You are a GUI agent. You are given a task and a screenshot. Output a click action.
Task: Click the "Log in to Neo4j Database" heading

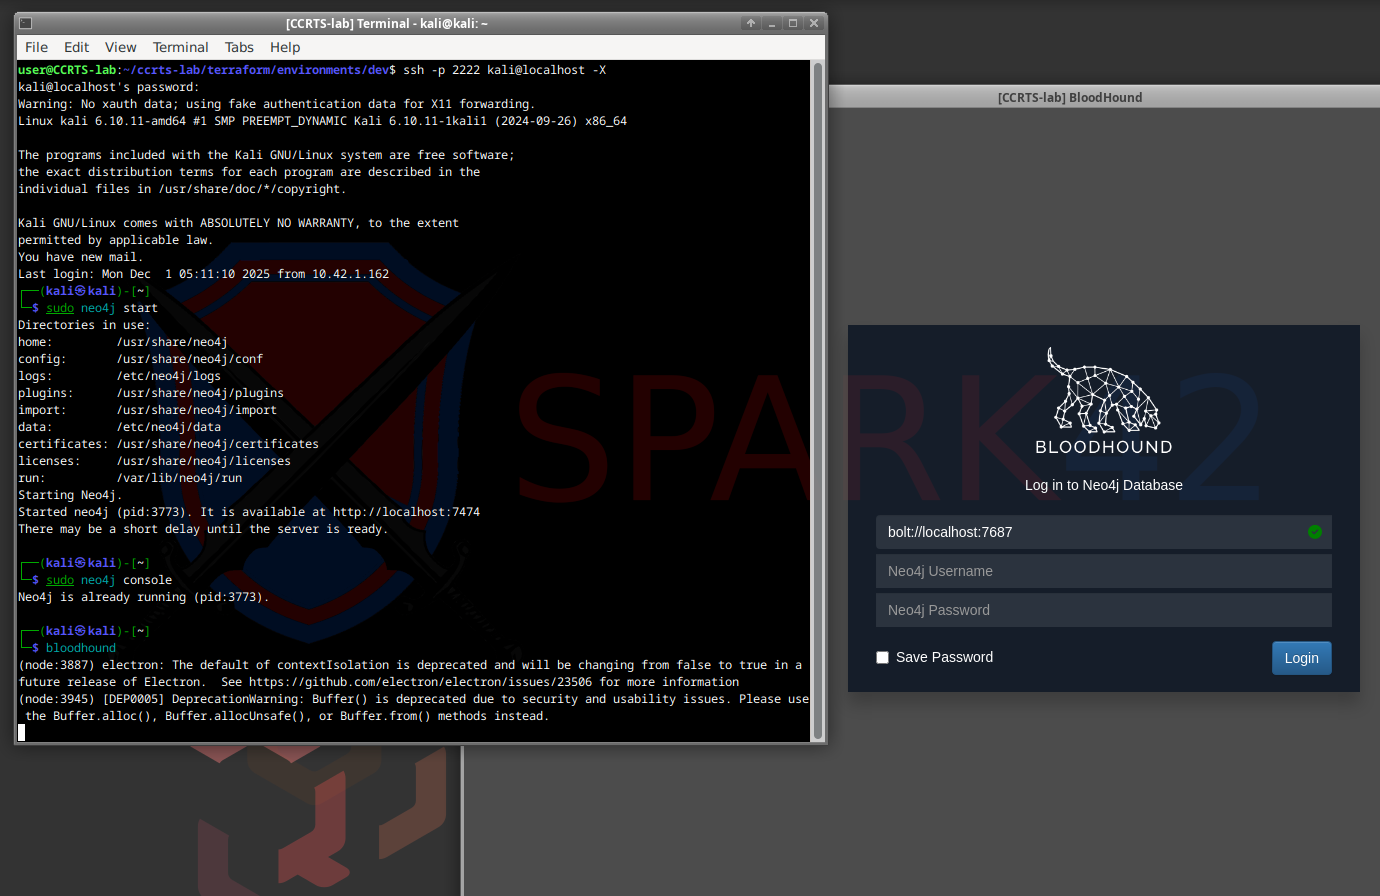(x=1104, y=485)
